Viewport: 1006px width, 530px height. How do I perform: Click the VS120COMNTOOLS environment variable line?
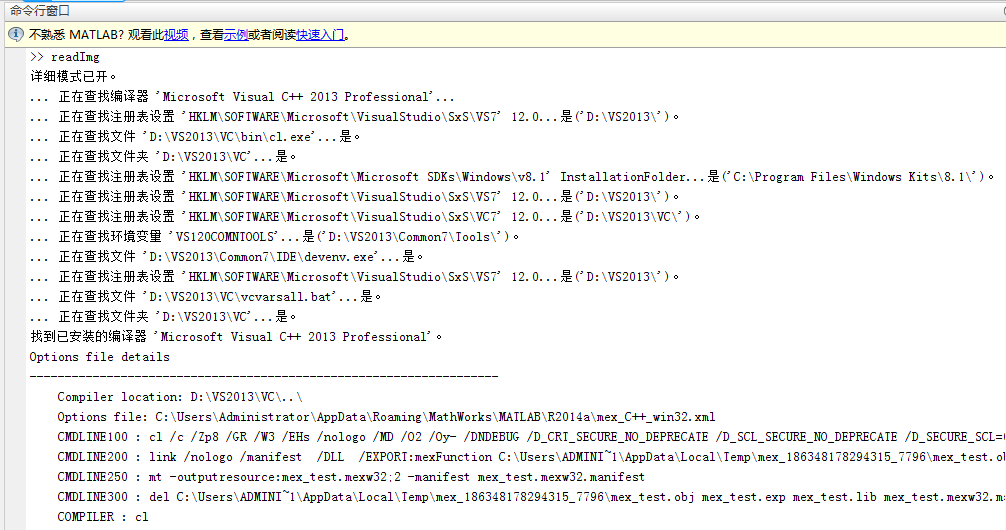point(274,237)
